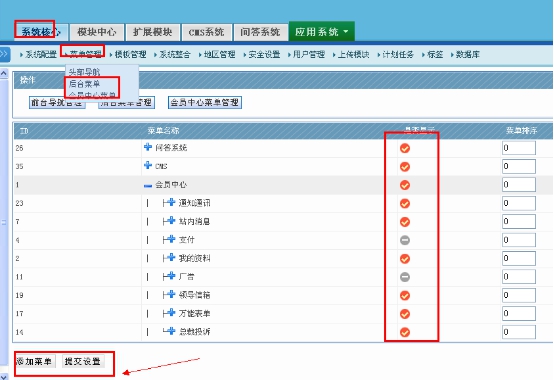Screen dimensions: 554x380
Task: Click the 提交设置 button
Action: tap(83, 361)
